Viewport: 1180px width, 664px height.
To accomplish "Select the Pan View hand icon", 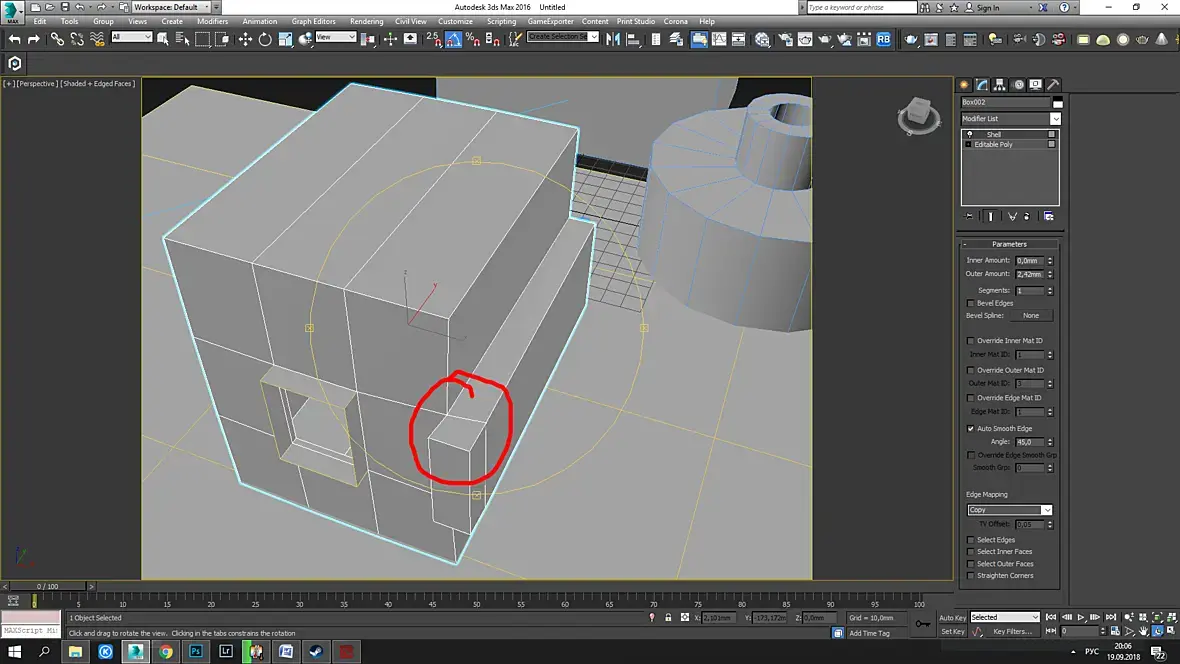I will pyautogui.click(x=1143, y=631).
